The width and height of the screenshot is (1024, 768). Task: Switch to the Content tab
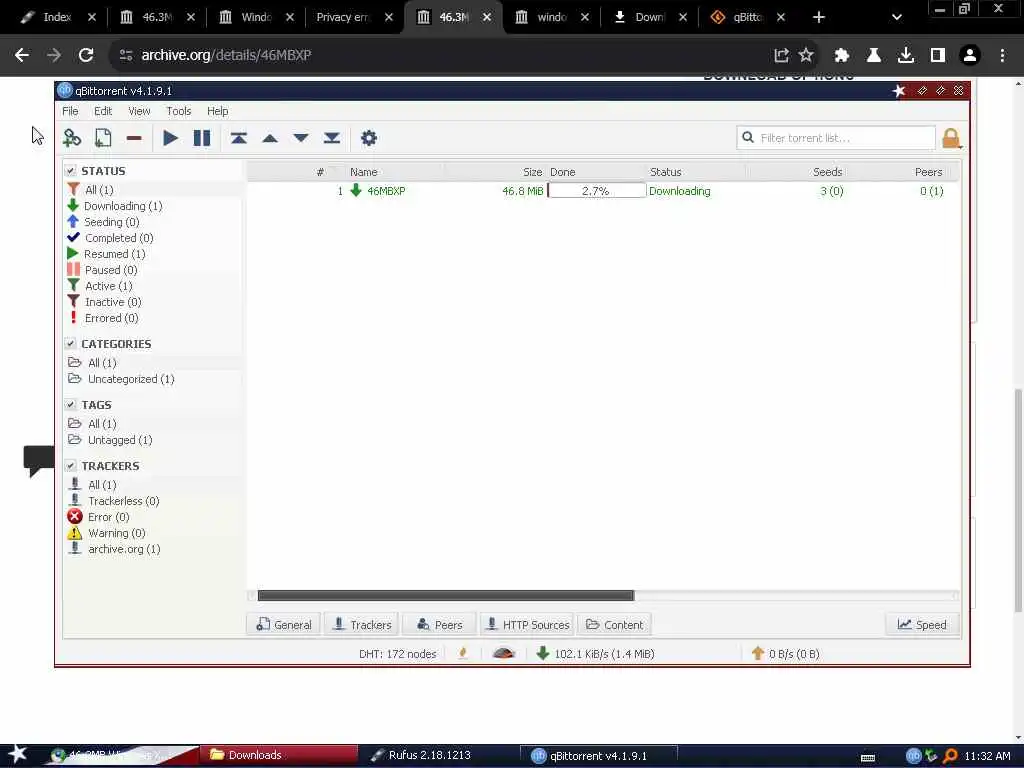tap(615, 624)
